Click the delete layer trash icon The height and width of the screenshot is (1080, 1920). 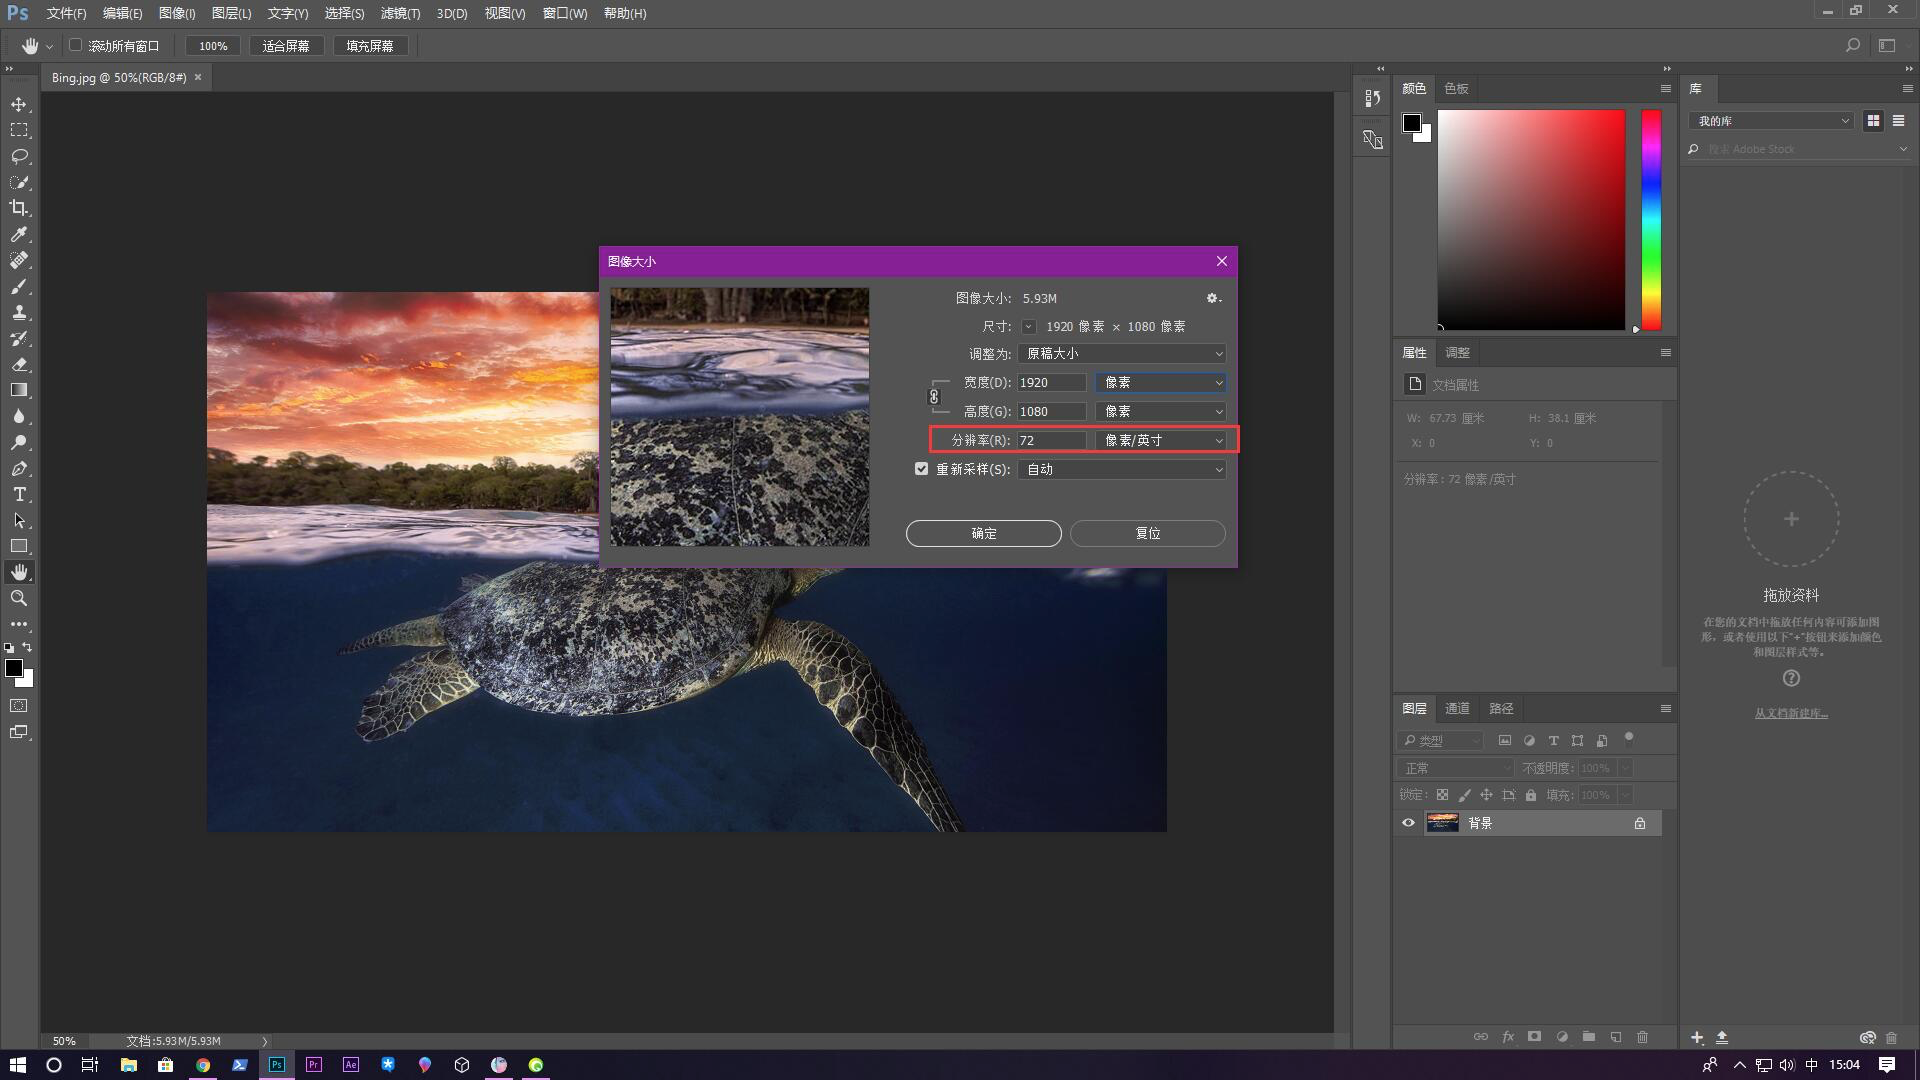pyautogui.click(x=1642, y=1037)
